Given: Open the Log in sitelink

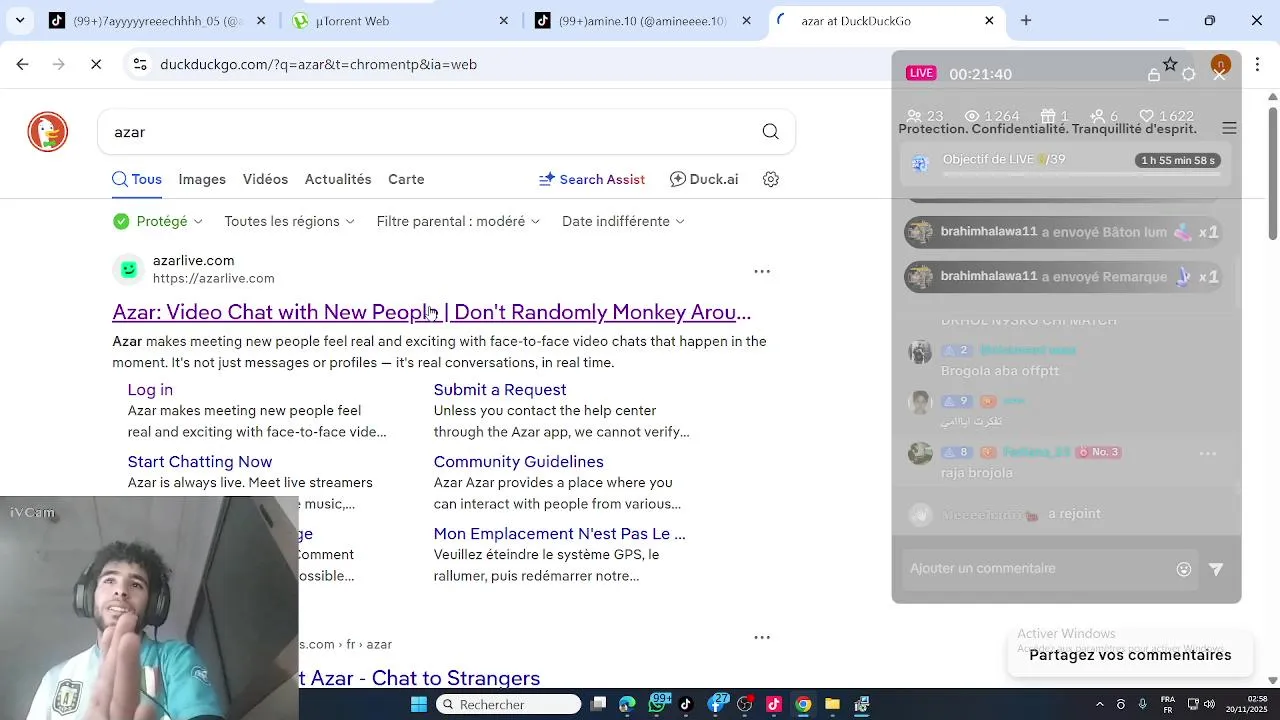Looking at the screenshot, I should 150,390.
